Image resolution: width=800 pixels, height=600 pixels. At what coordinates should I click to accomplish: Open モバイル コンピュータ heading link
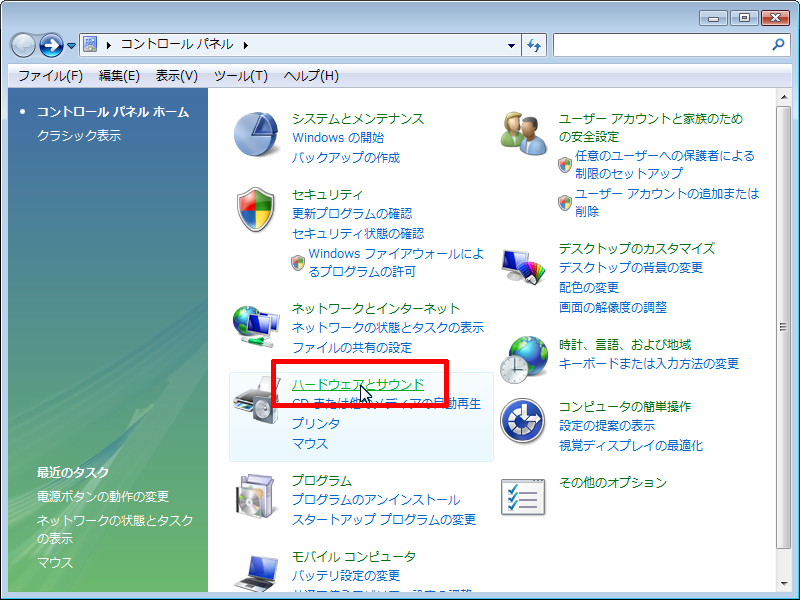point(354,556)
